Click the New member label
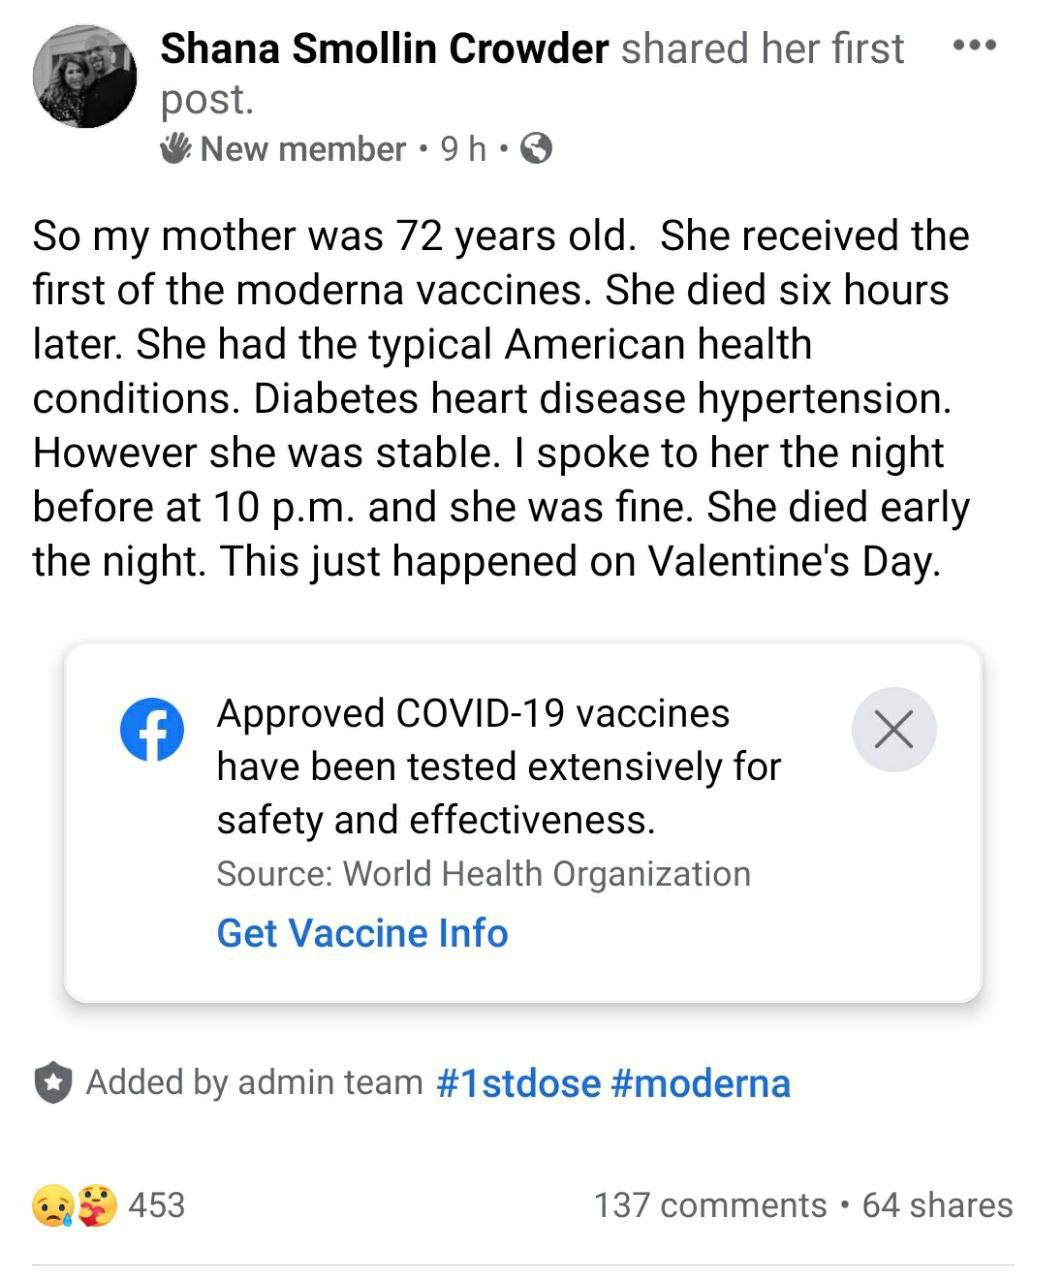 [x=303, y=149]
